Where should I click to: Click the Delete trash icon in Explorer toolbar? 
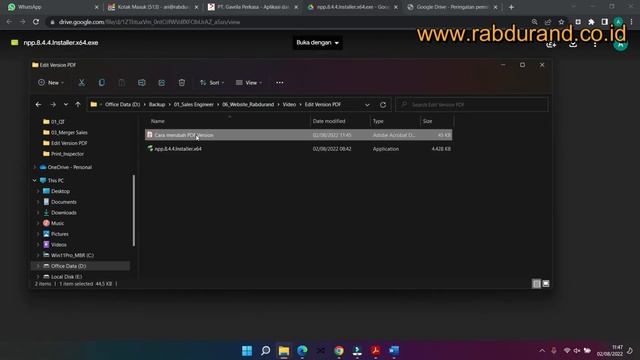click(x=182, y=83)
